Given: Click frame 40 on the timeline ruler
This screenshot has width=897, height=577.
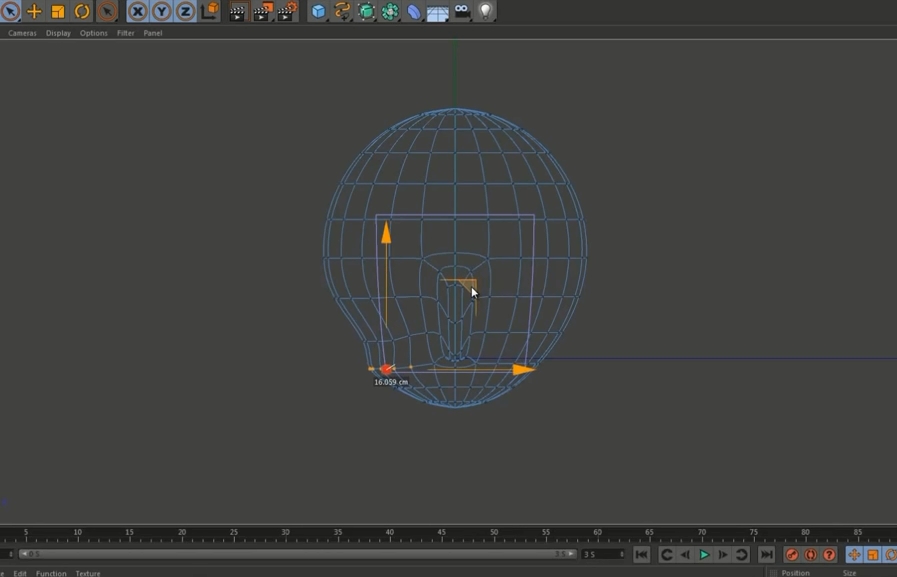Looking at the screenshot, I should click(390, 532).
